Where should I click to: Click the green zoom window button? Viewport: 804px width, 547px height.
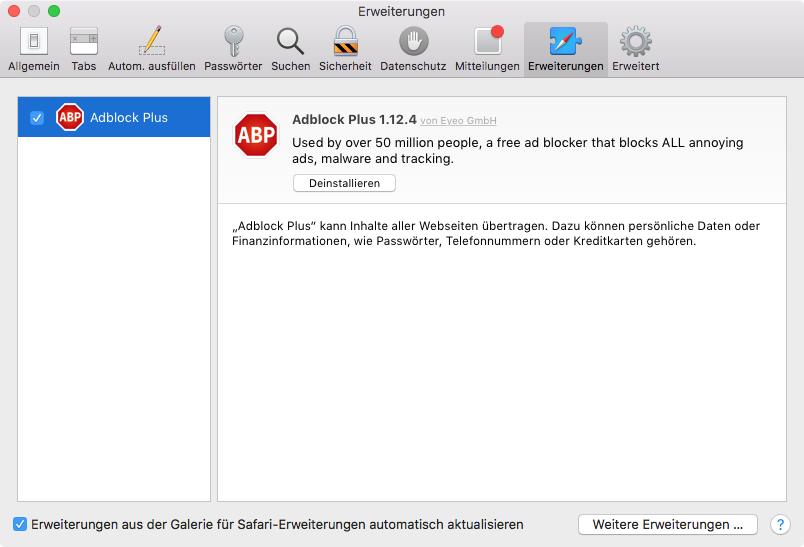pos(54,11)
